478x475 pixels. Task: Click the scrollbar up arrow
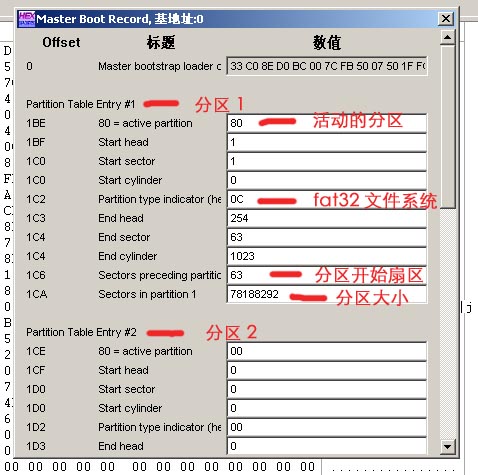447,37
